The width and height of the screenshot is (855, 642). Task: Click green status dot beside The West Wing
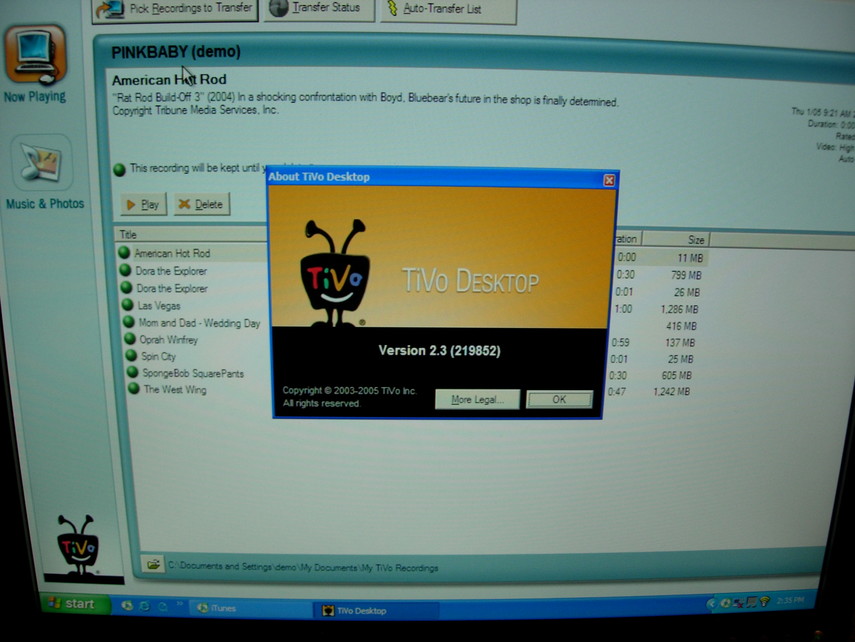tap(134, 388)
